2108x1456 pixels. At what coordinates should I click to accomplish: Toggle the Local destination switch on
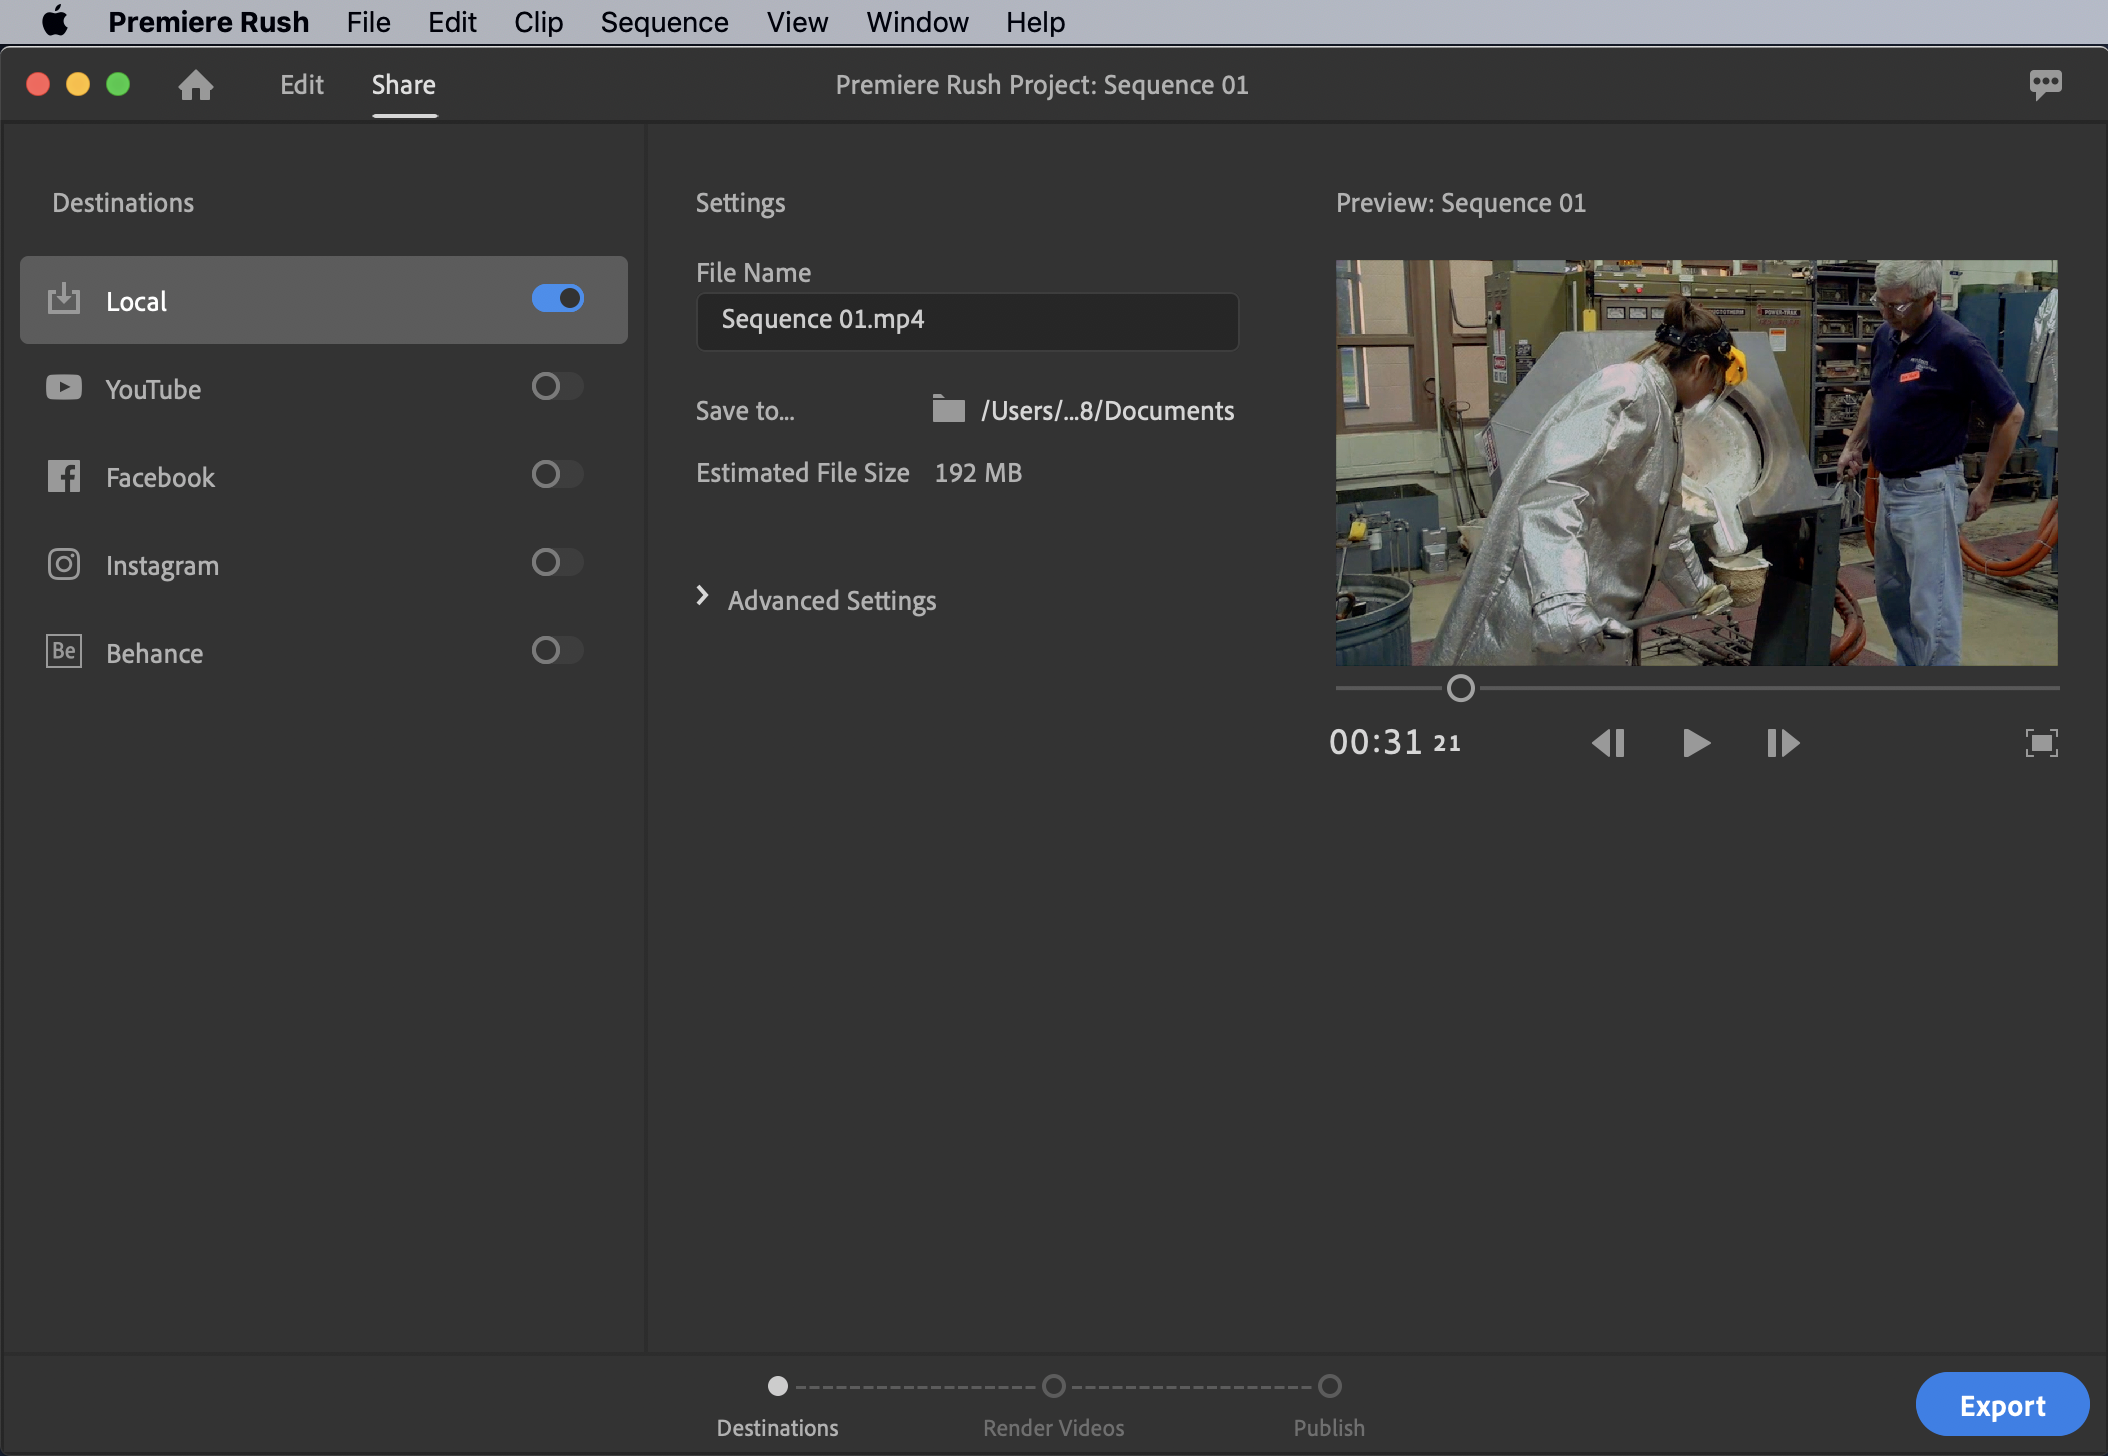561,295
